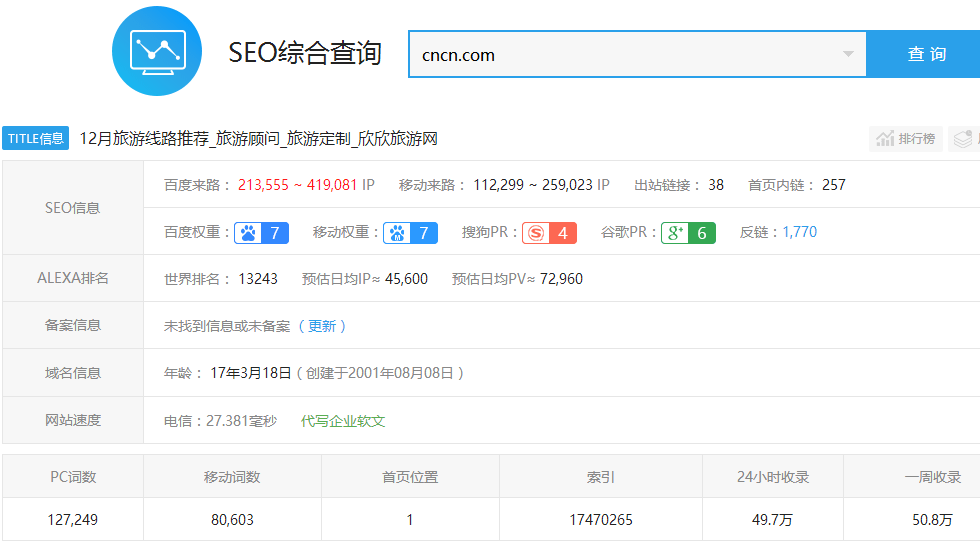Open the 排行榜 ranking button
This screenshot has width=980, height=542.
906,138
